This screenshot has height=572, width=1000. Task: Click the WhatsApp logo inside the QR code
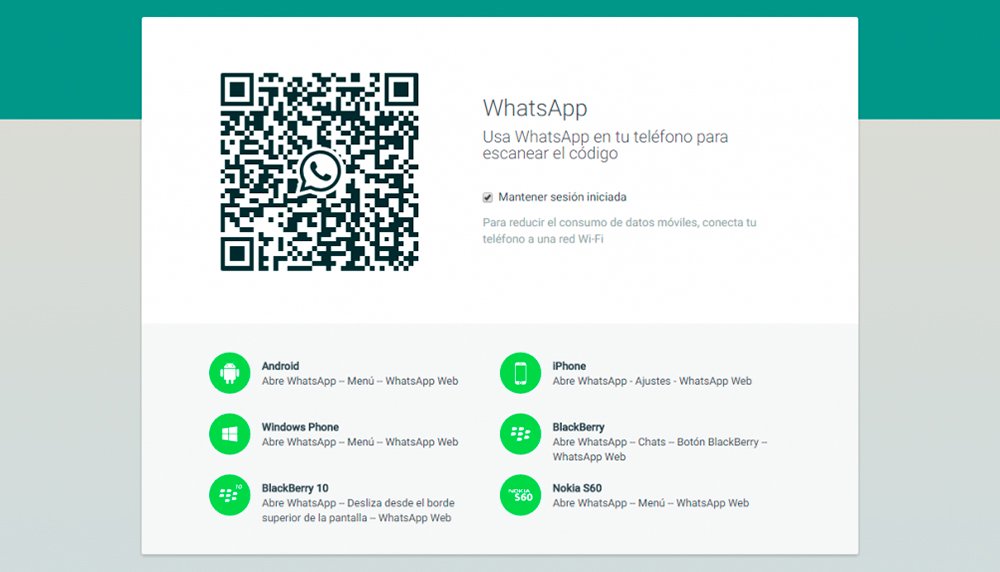(320, 171)
